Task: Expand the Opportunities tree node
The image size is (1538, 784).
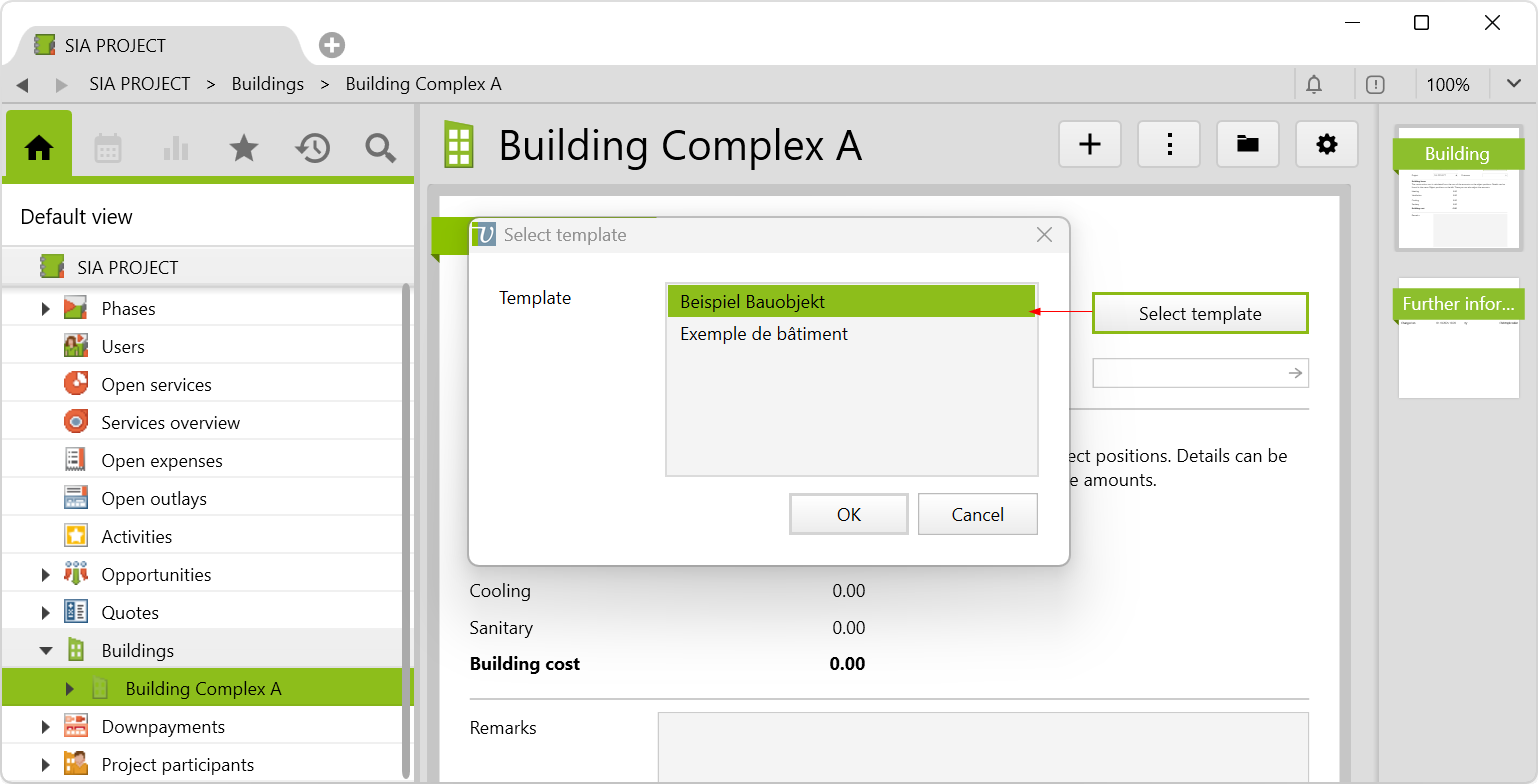Action: (45, 575)
